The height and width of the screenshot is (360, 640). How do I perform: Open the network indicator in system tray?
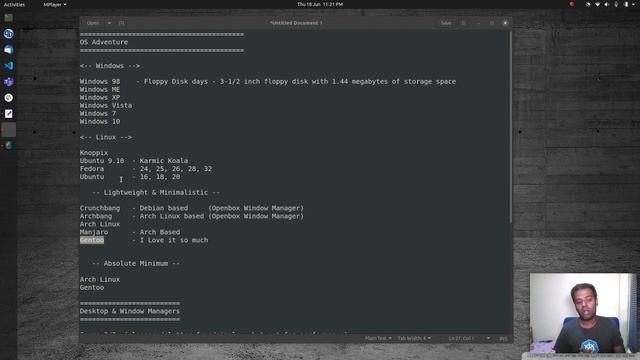[598, 4]
